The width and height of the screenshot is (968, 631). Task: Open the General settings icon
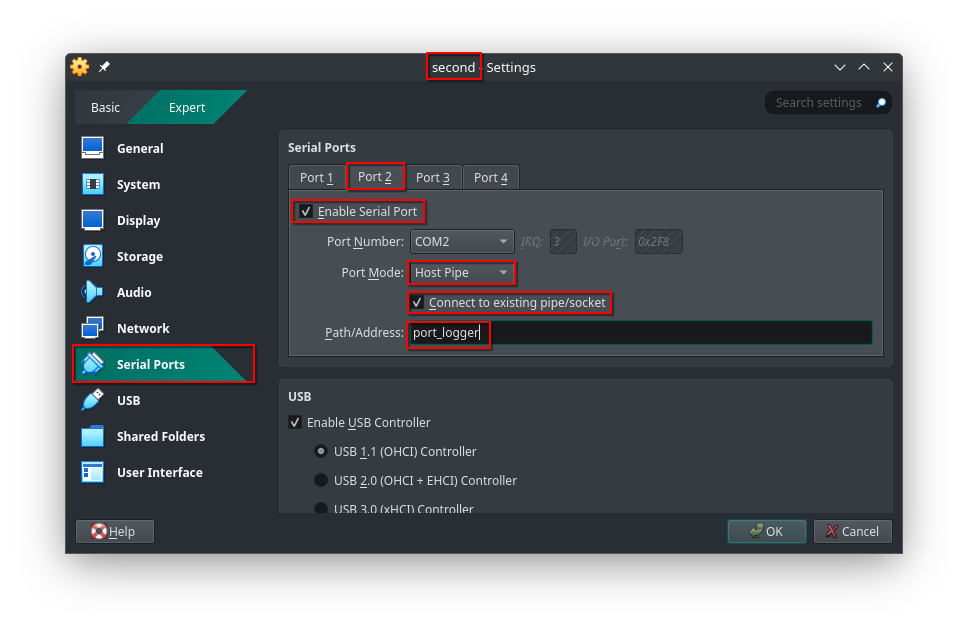[93, 148]
